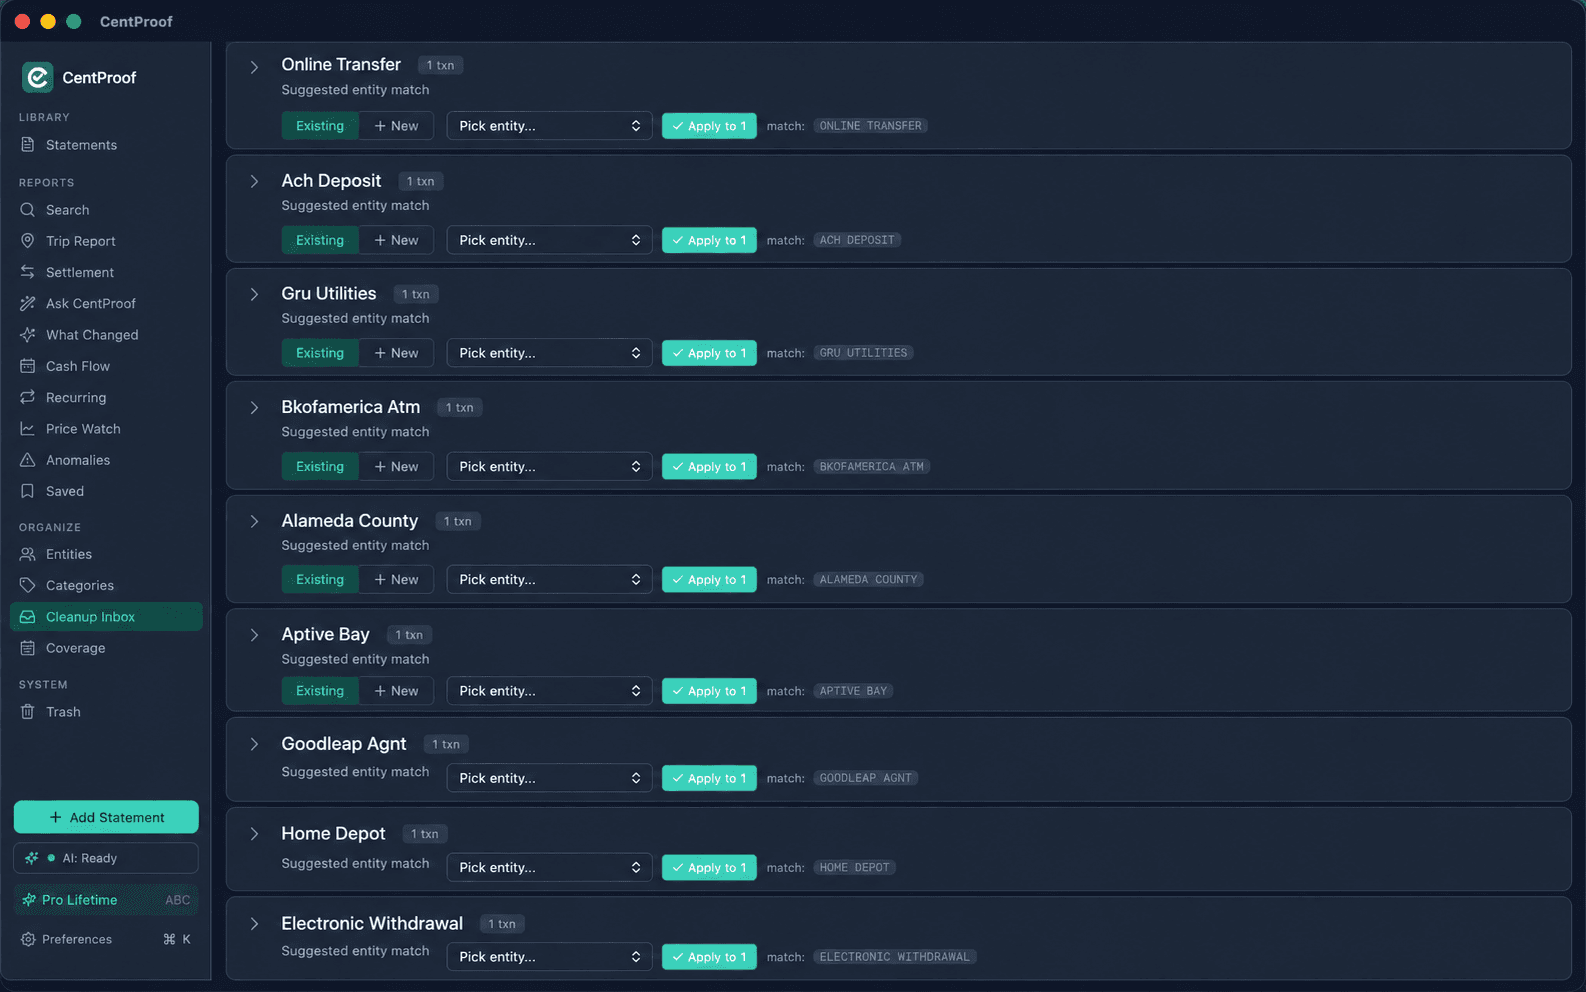Open Pick entity dropdown for Electronic Withdrawal
The width and height of the screenshot is (1586, 992).
[549, 957]
